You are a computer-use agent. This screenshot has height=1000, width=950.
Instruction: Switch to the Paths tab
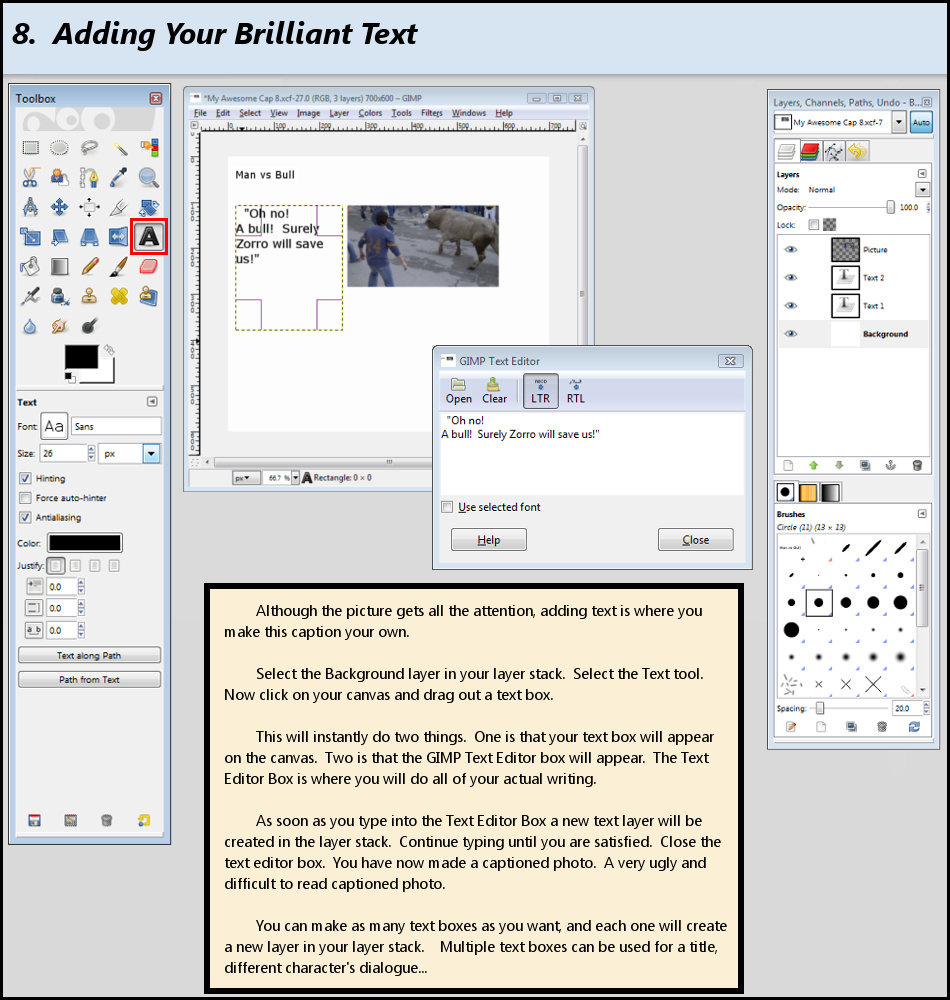(x=833, y=152)
